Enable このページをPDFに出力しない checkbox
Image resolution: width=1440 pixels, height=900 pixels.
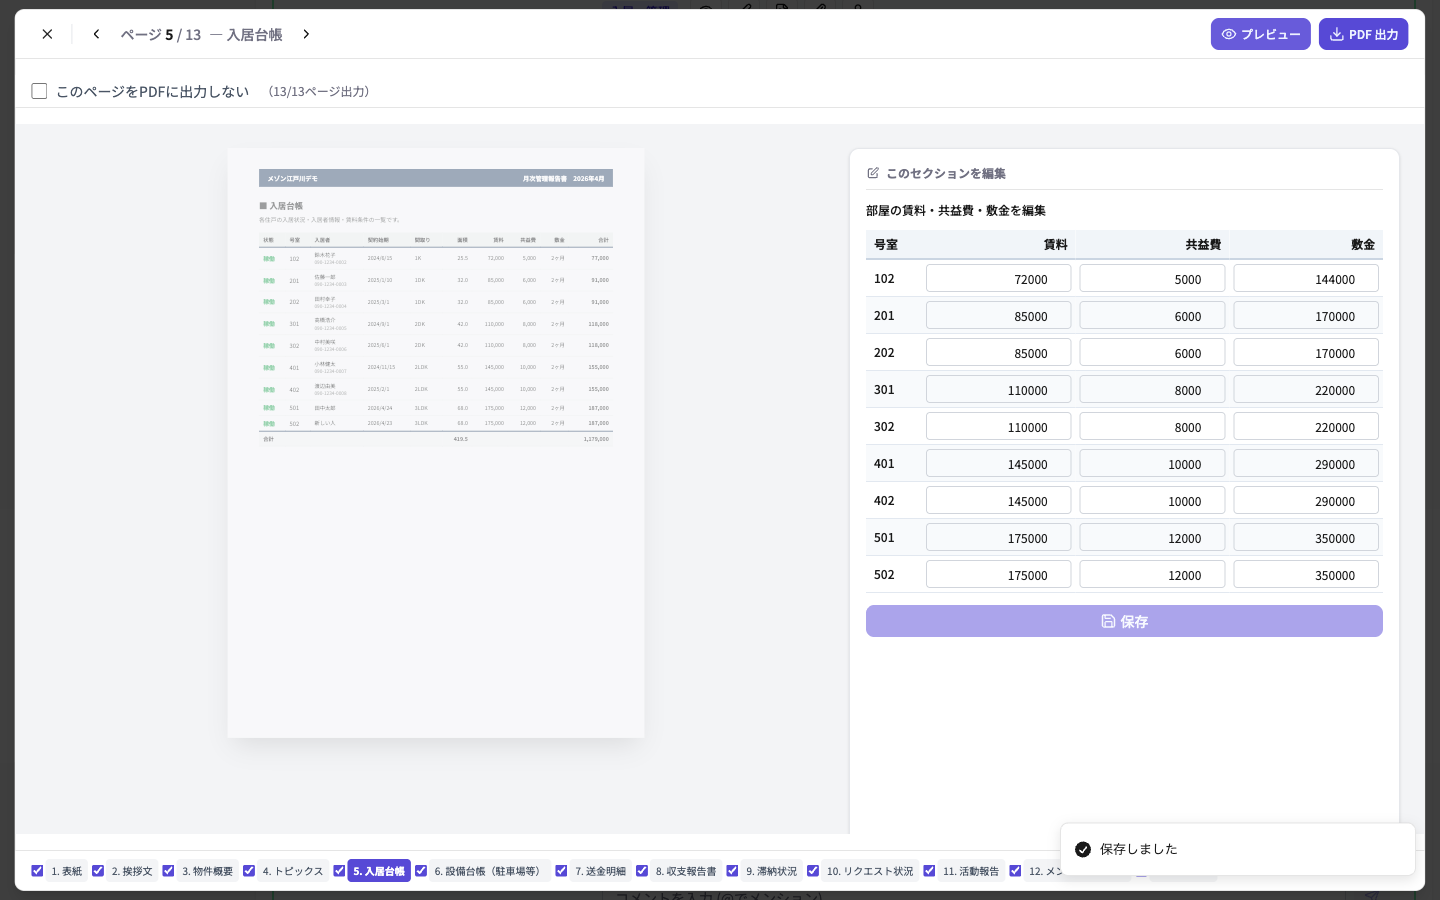pyautogui.click(x=39, y=91)
